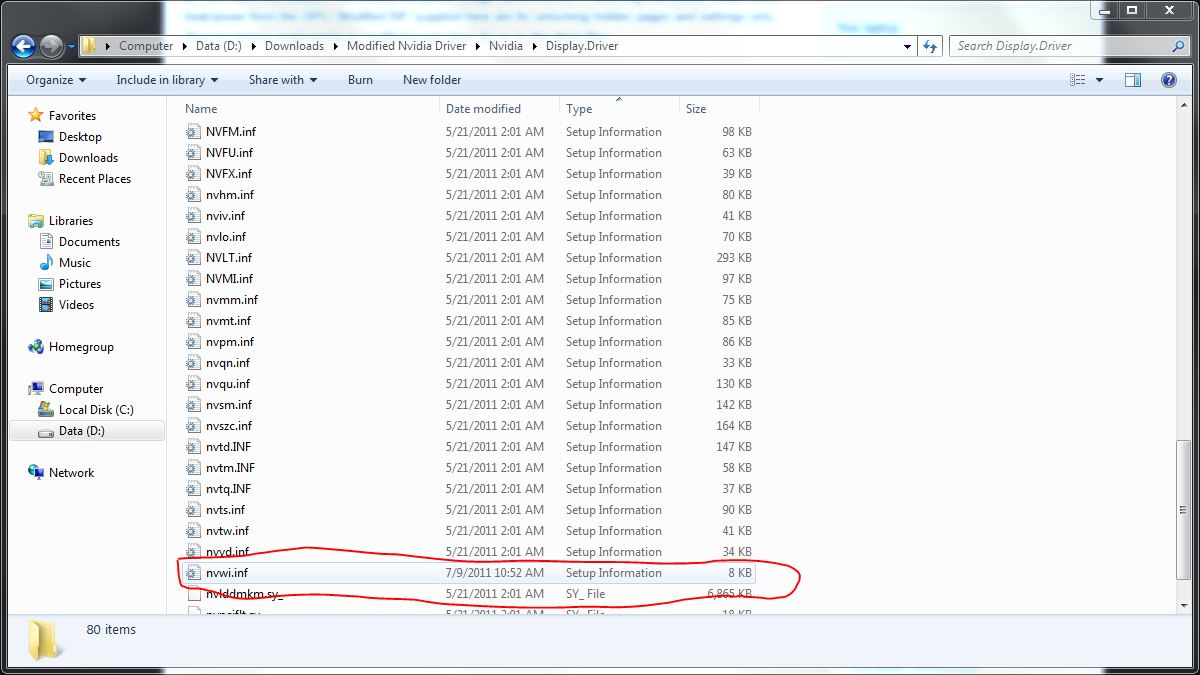Click the Homegroup icon
The height and width of the screenshot is (675, 1200).
[x=36, y=347]
